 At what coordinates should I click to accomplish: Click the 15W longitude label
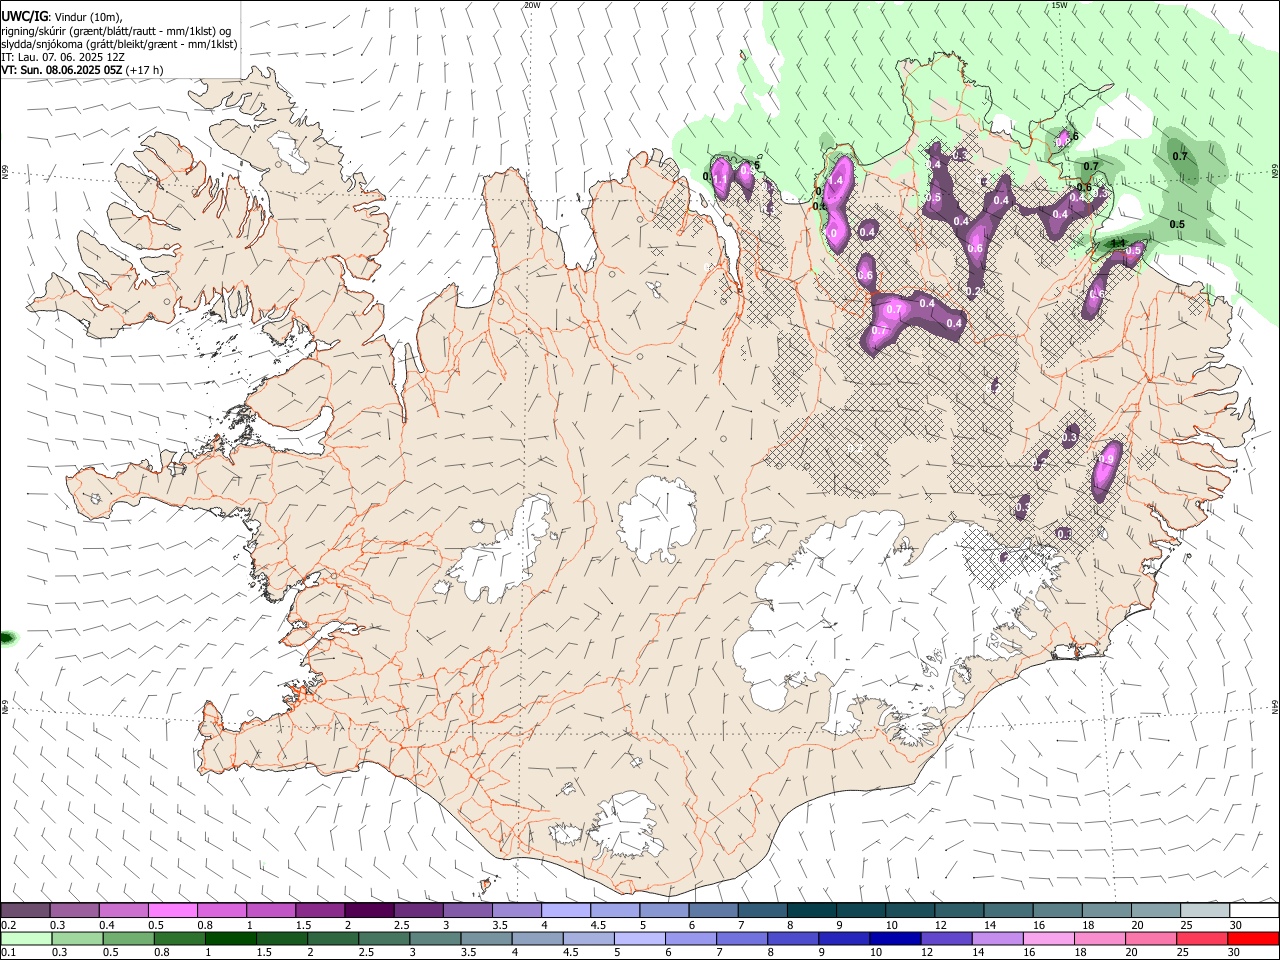pos(1059,5)
